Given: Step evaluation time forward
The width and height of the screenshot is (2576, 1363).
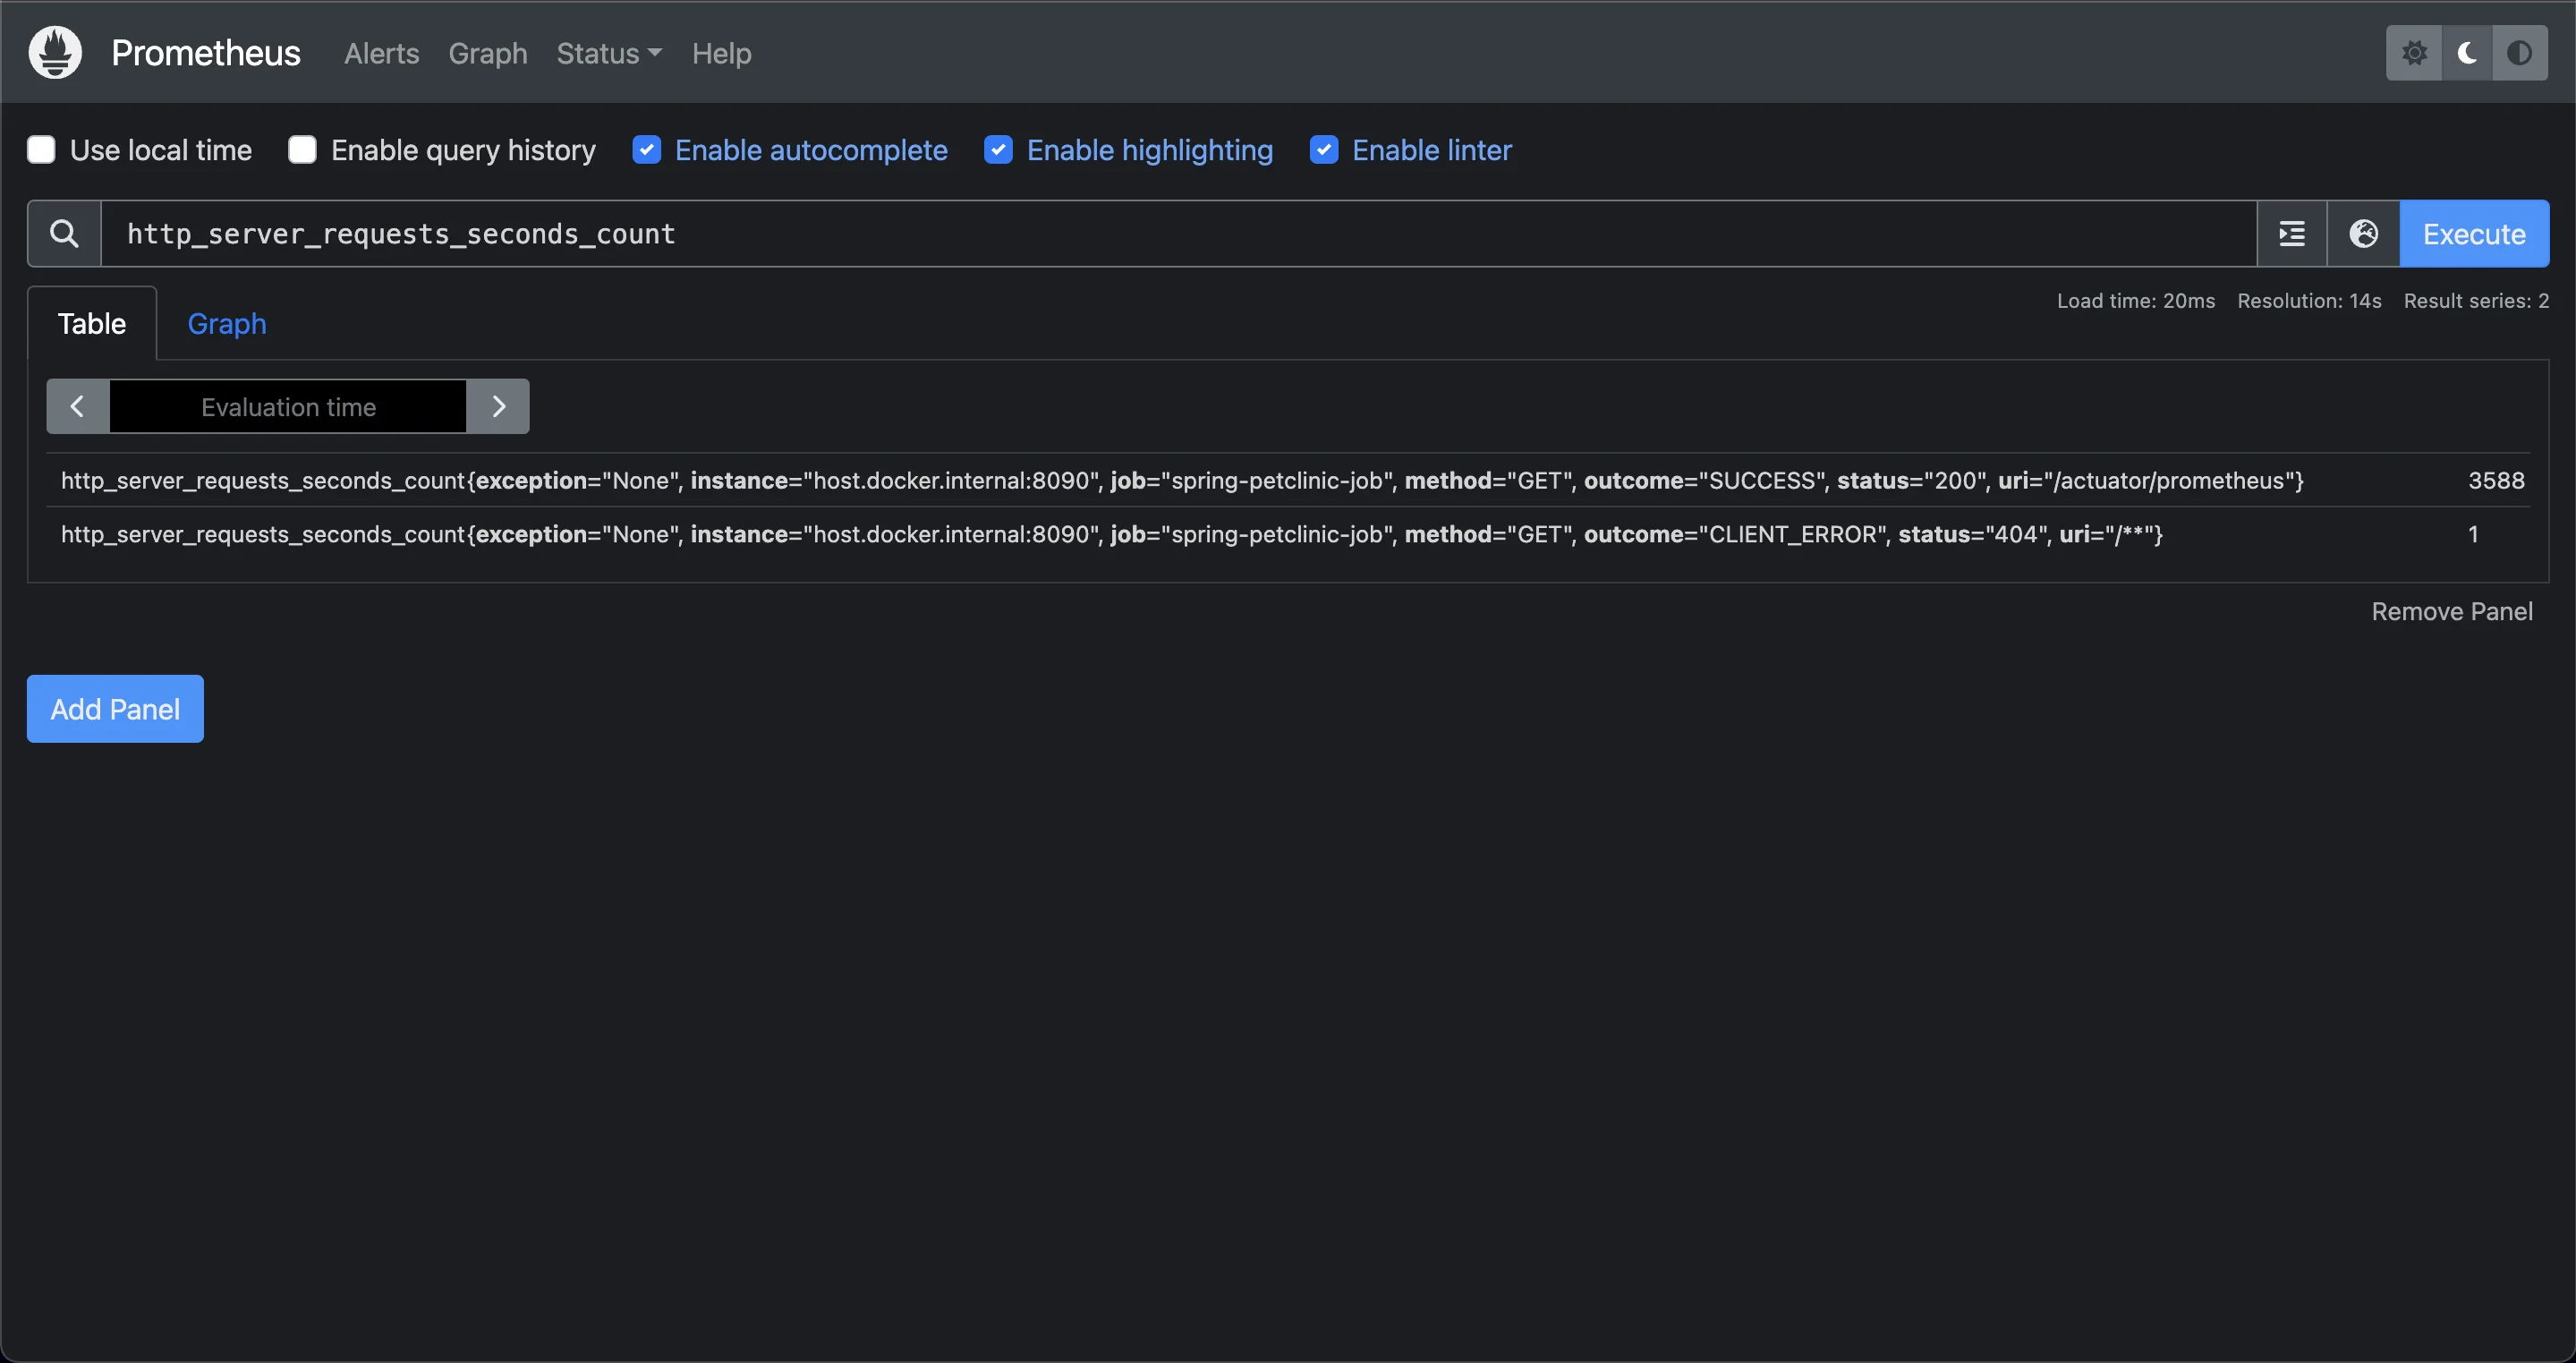Looking at the screenshot, I should point(498,406).
